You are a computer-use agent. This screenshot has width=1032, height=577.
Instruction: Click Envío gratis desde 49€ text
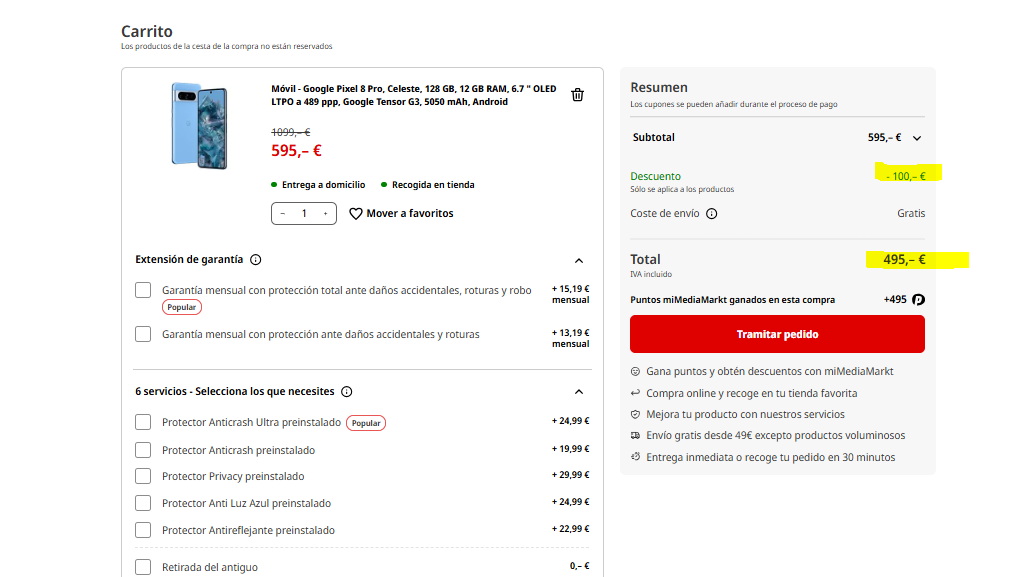point(775,436)
